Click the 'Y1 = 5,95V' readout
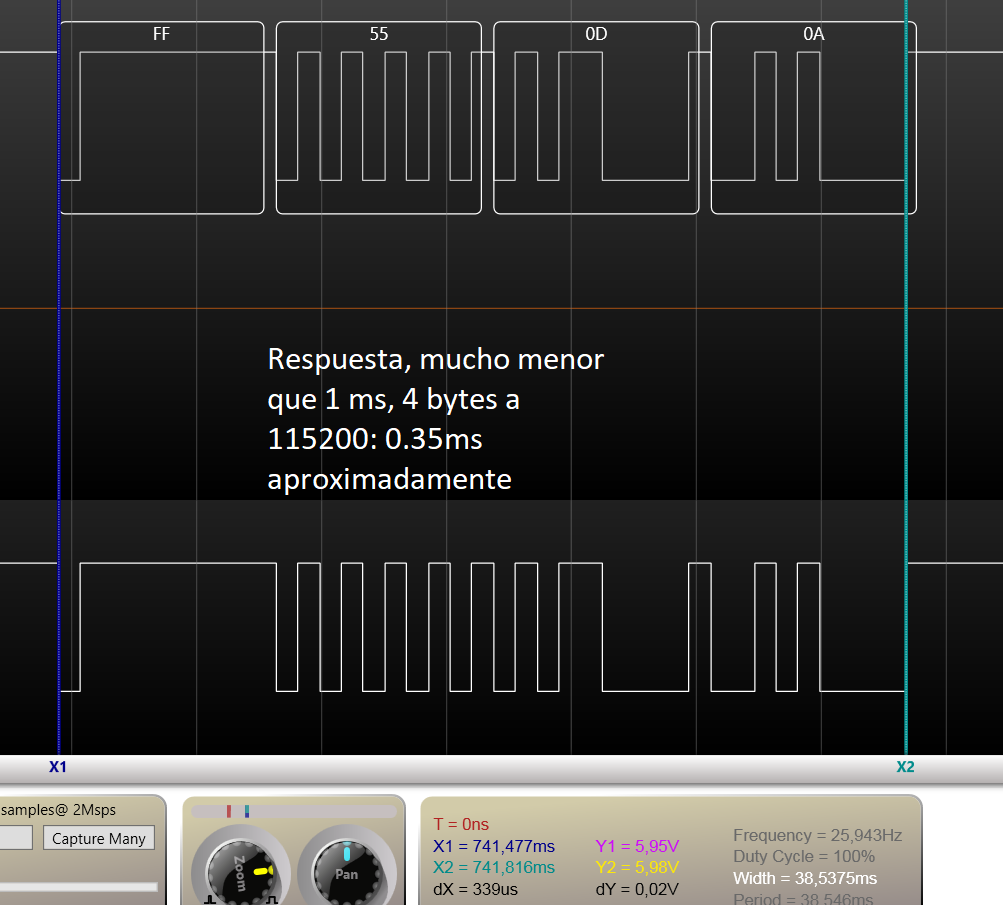 tap(637, 846)
